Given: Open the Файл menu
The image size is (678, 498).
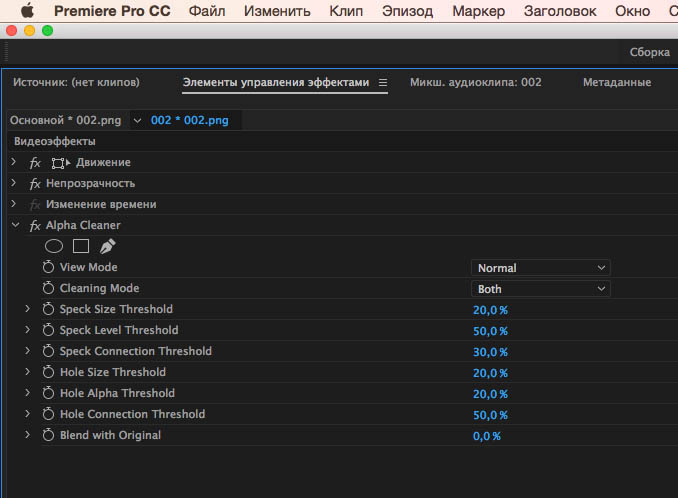Looking at the screenshot, I should click(x=207, y=11).
